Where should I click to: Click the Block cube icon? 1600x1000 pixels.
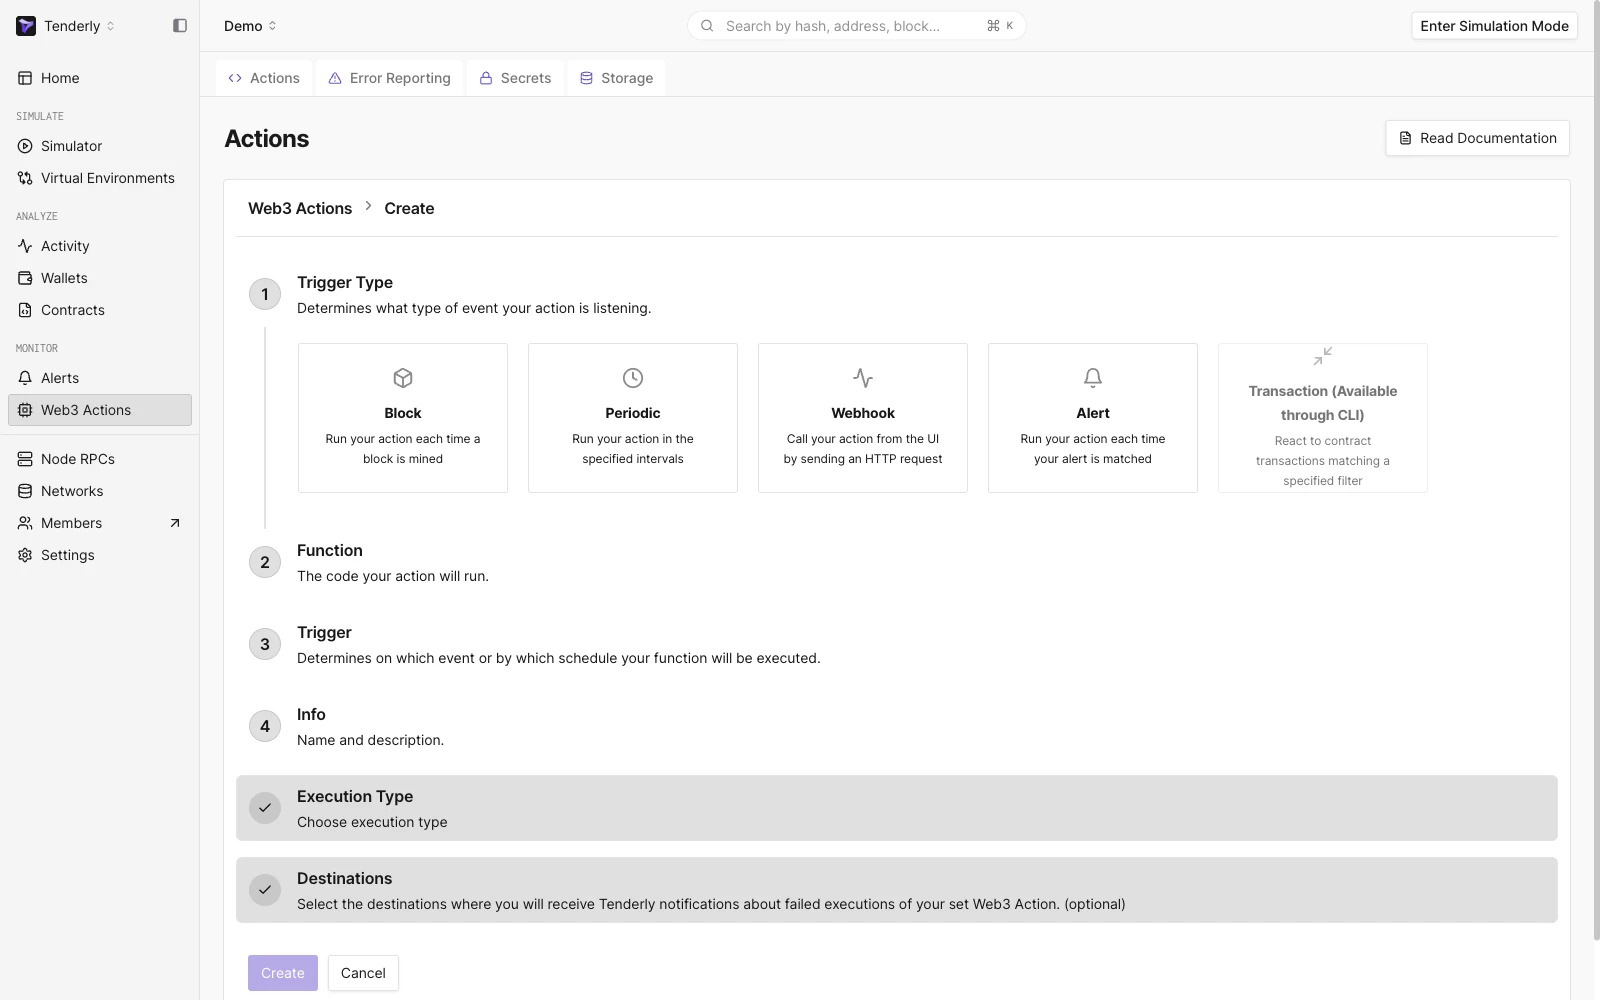pos(403,378)
